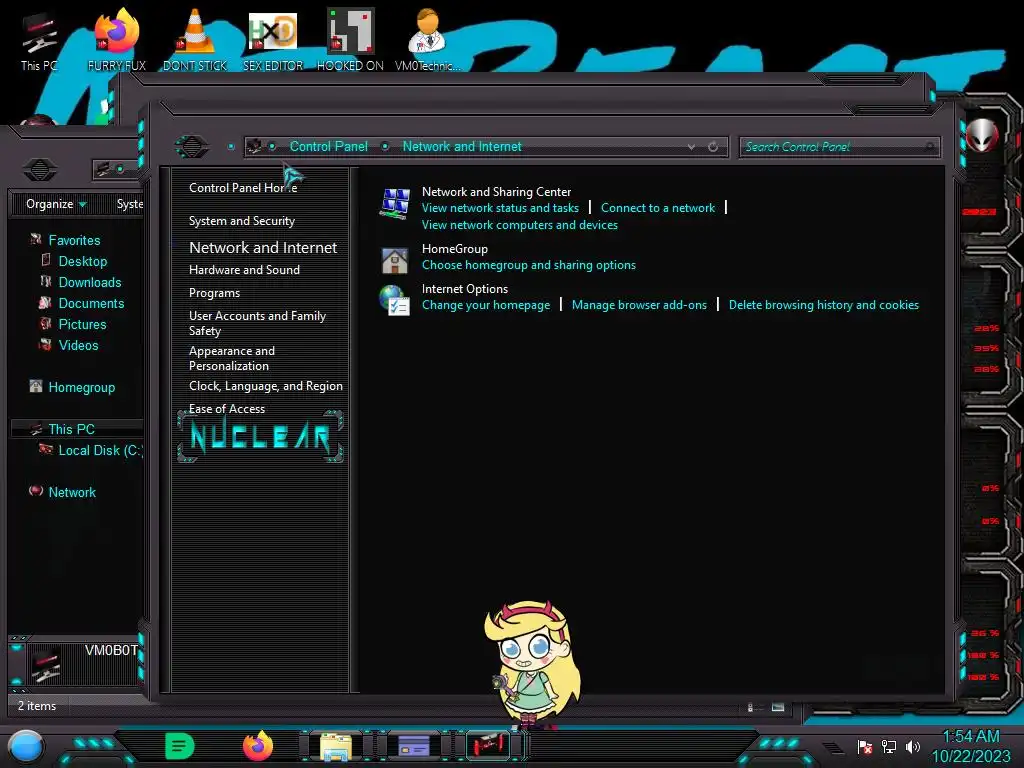Select Network in Explorer sidebar
The width and height of the screenshot is (1024, 768).
72,492
